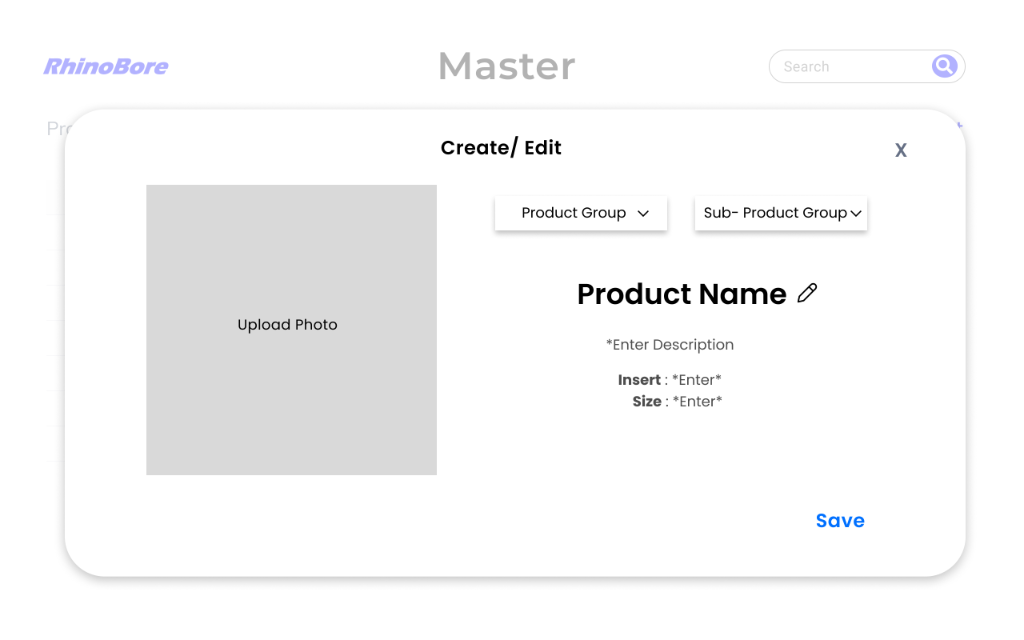Click the *Enter* value next to Size

click(x=697, y=402)
